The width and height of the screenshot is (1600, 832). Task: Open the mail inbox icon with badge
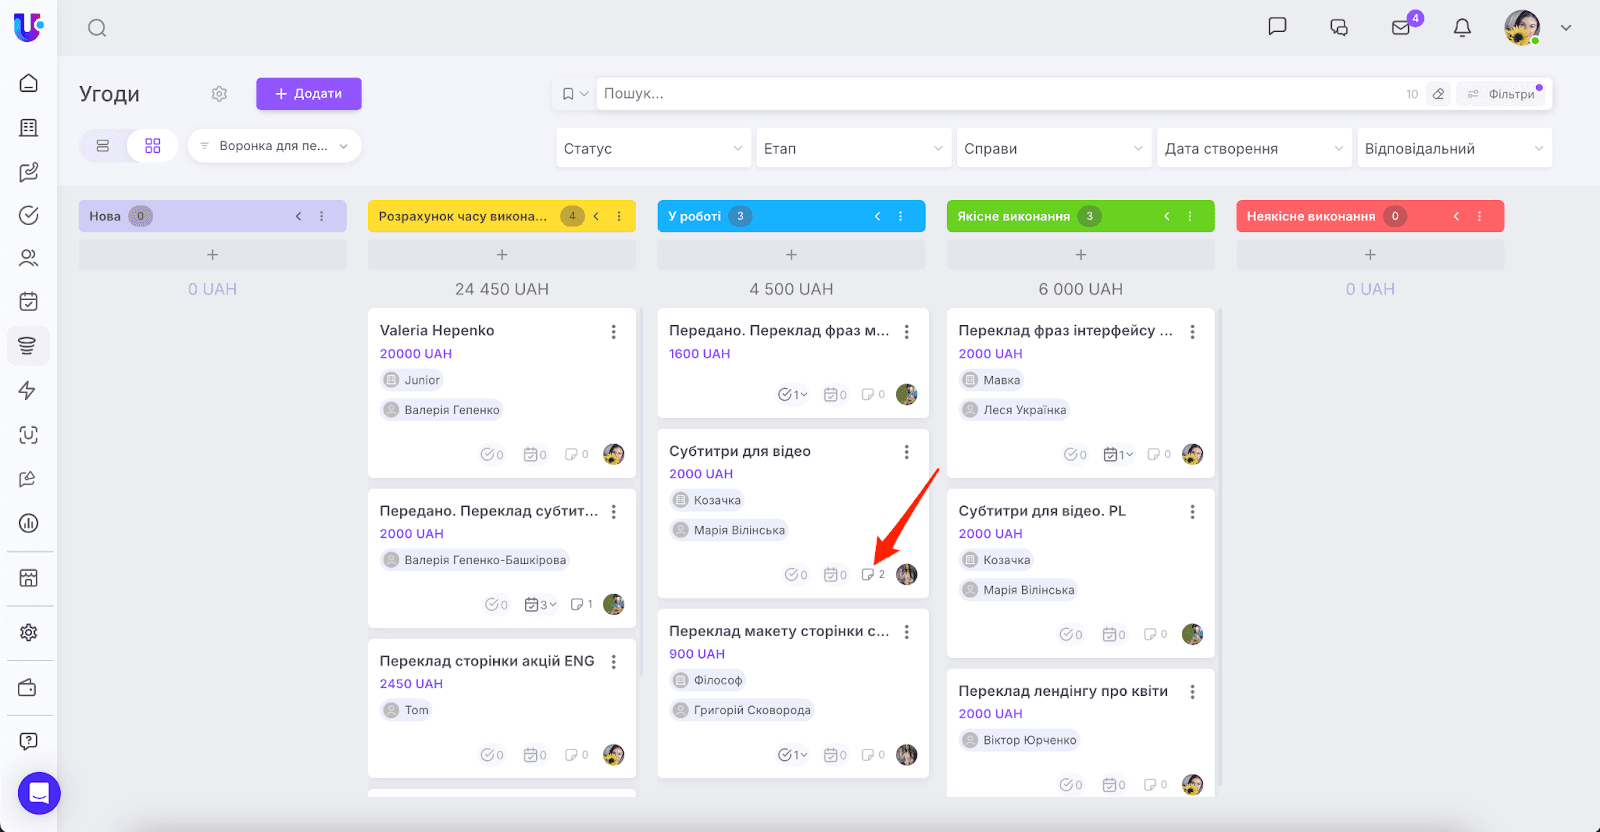click(x=1401, y=28)
